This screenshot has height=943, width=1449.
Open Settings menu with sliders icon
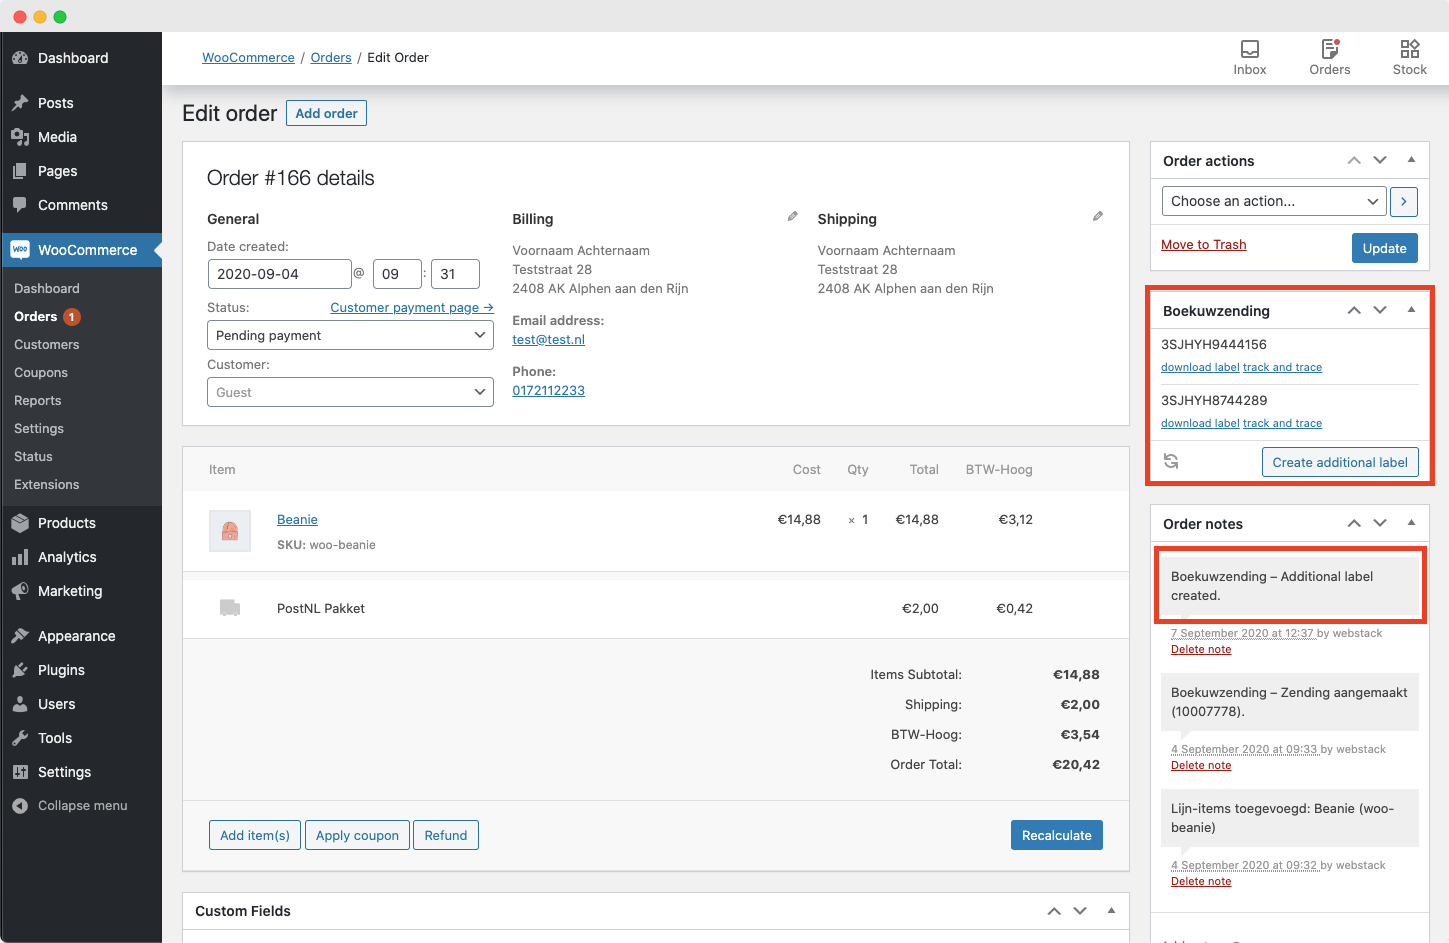pos(81,772)
